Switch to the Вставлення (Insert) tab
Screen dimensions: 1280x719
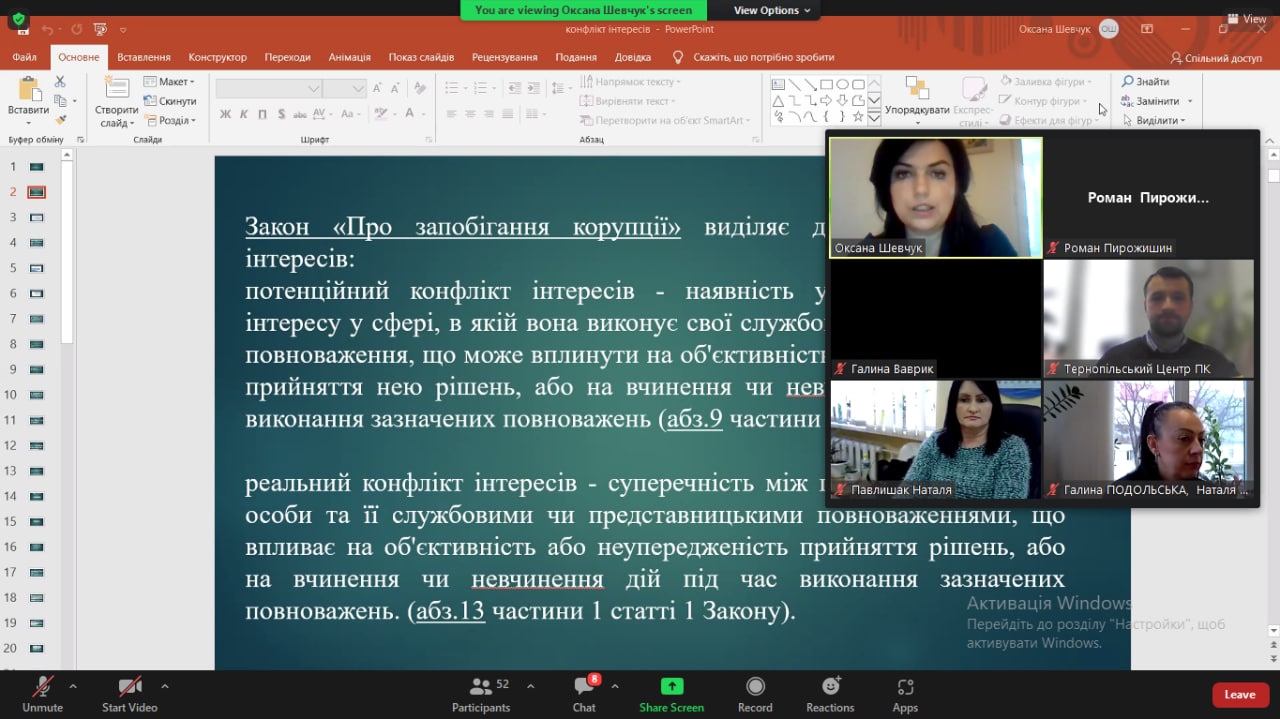tap(144, 57)
